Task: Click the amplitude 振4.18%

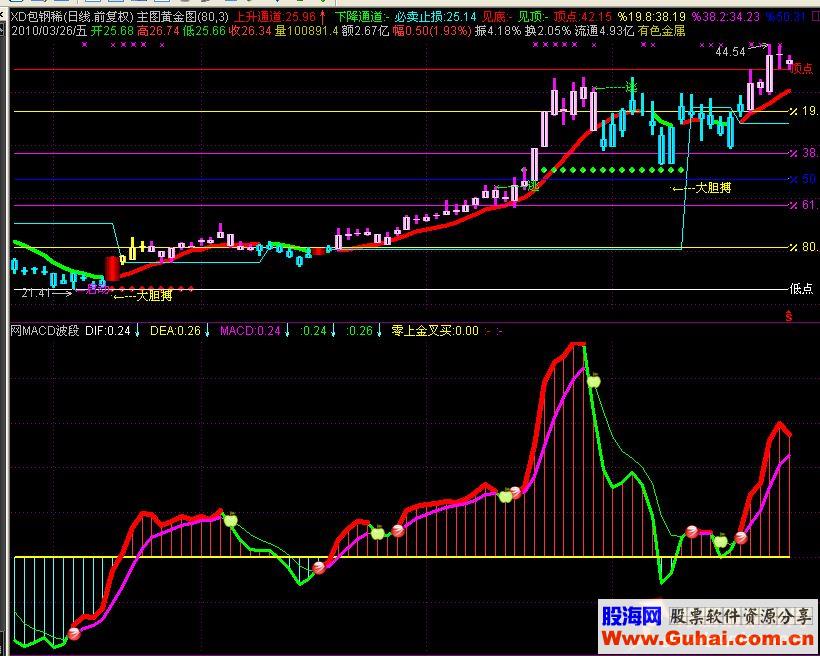Action: 498,31
